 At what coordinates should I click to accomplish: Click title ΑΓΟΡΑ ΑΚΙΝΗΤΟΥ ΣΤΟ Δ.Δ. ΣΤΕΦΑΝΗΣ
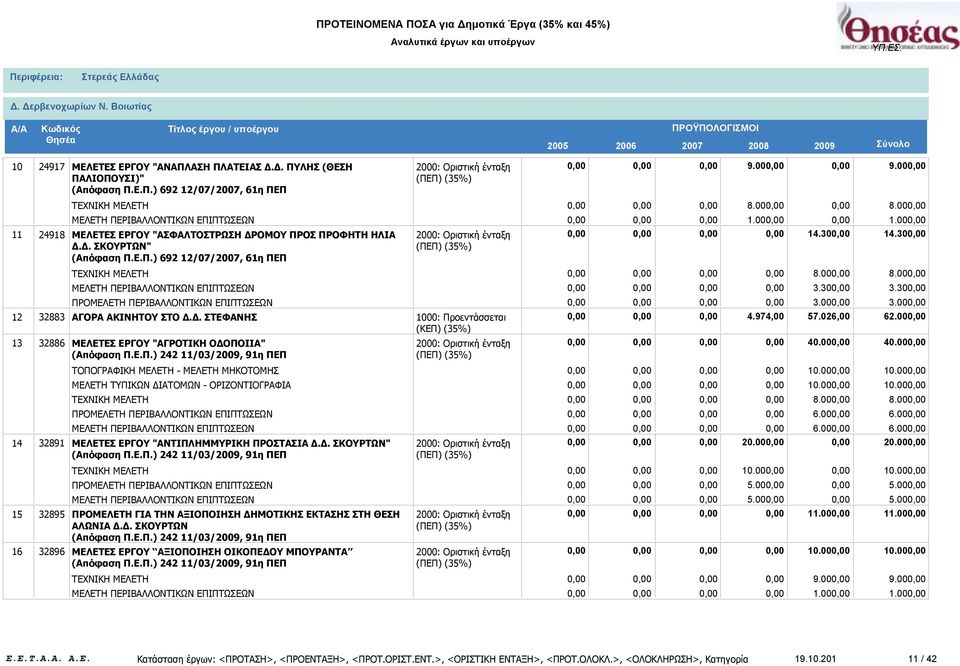164,318
